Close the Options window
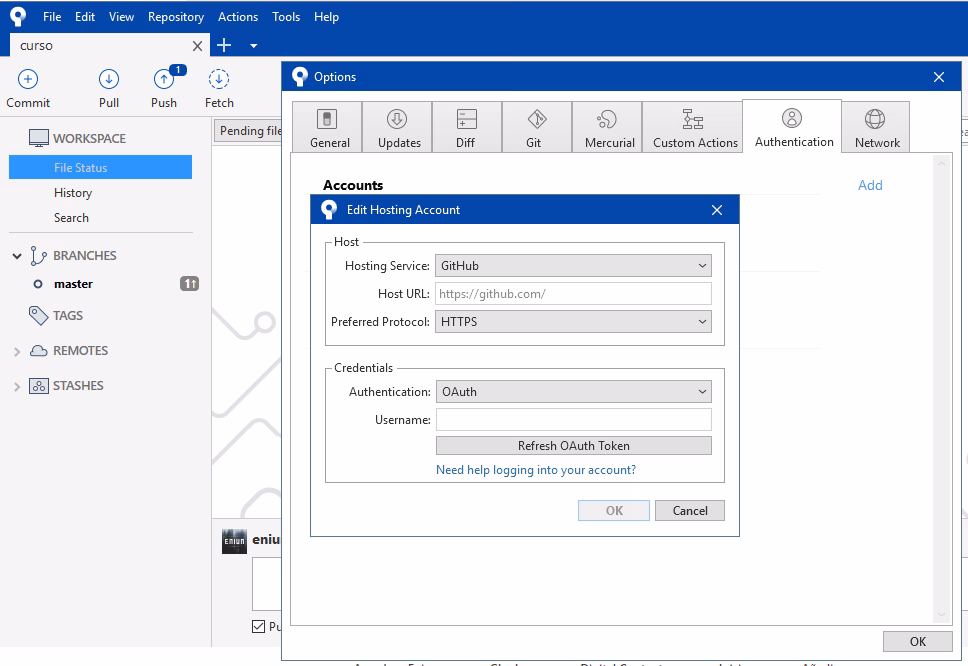Viewport: 968px width, 666px height. tap(939, 77)
